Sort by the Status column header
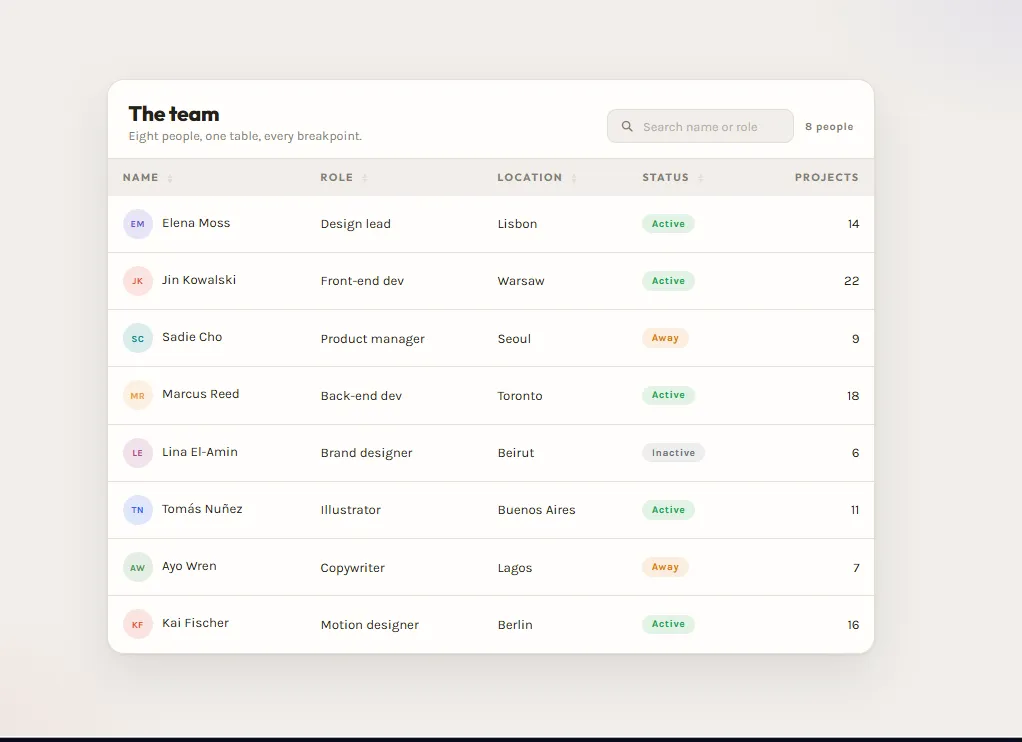 (x=673, y=177)
